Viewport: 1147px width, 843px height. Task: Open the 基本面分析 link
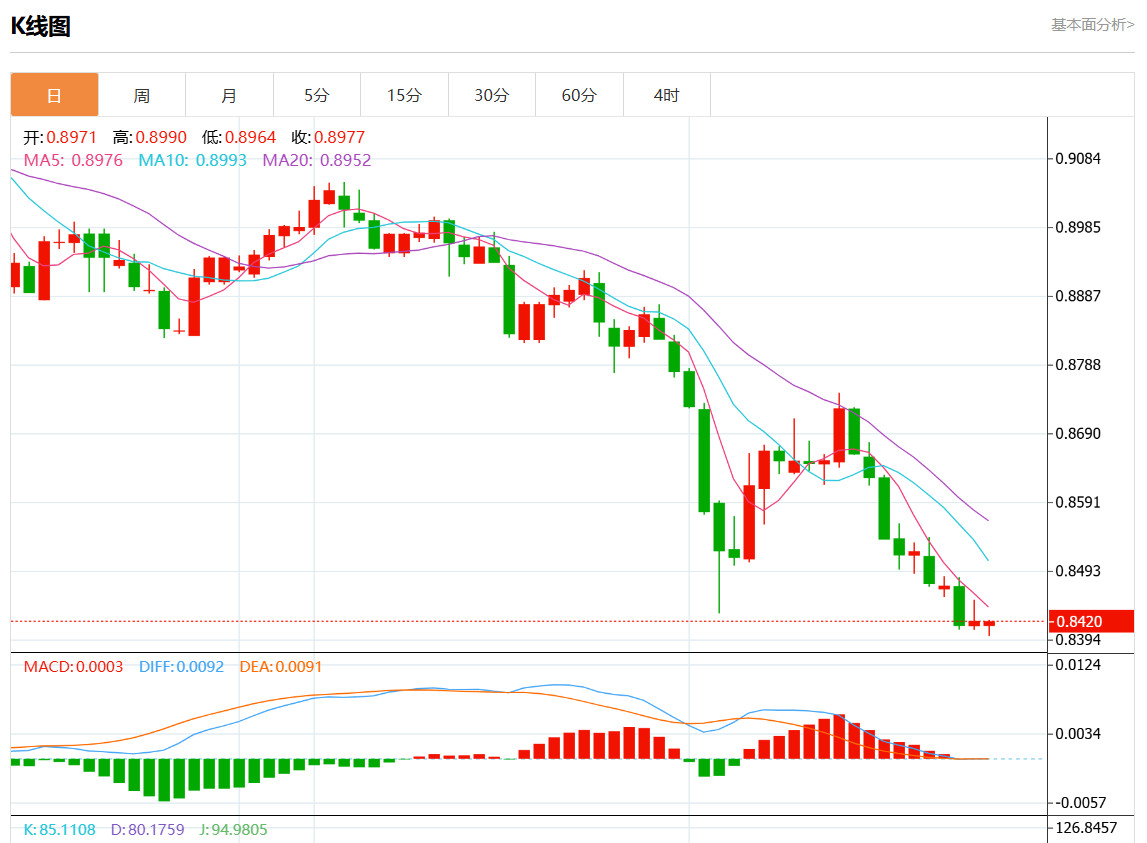pyautogui.click(x=1092, y=25)
